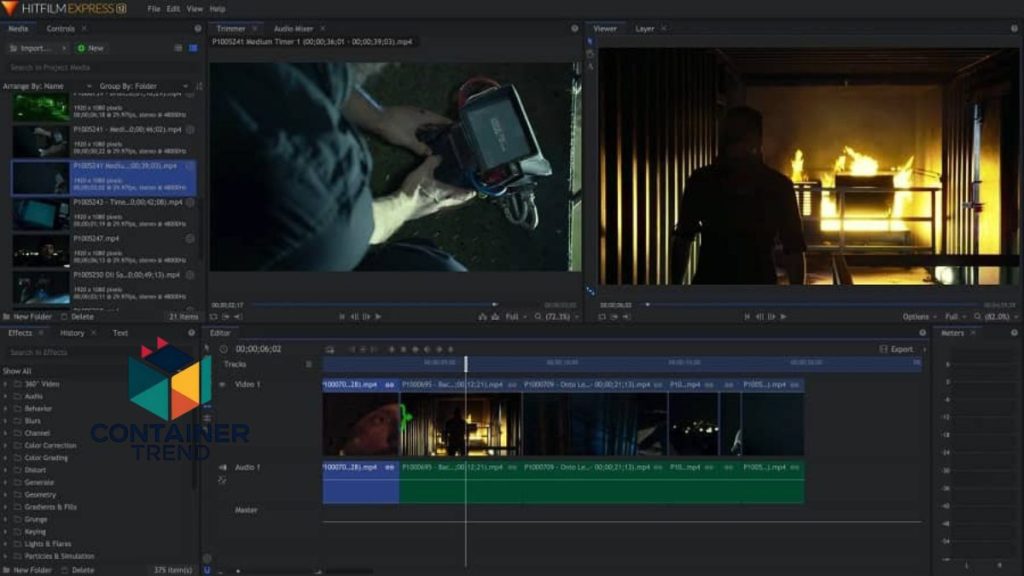The height and width of the screenshot is (576, 1024).
Task: Toggle circle marker on P1005247.mp4 media item
Action: [x=190, y=239]
